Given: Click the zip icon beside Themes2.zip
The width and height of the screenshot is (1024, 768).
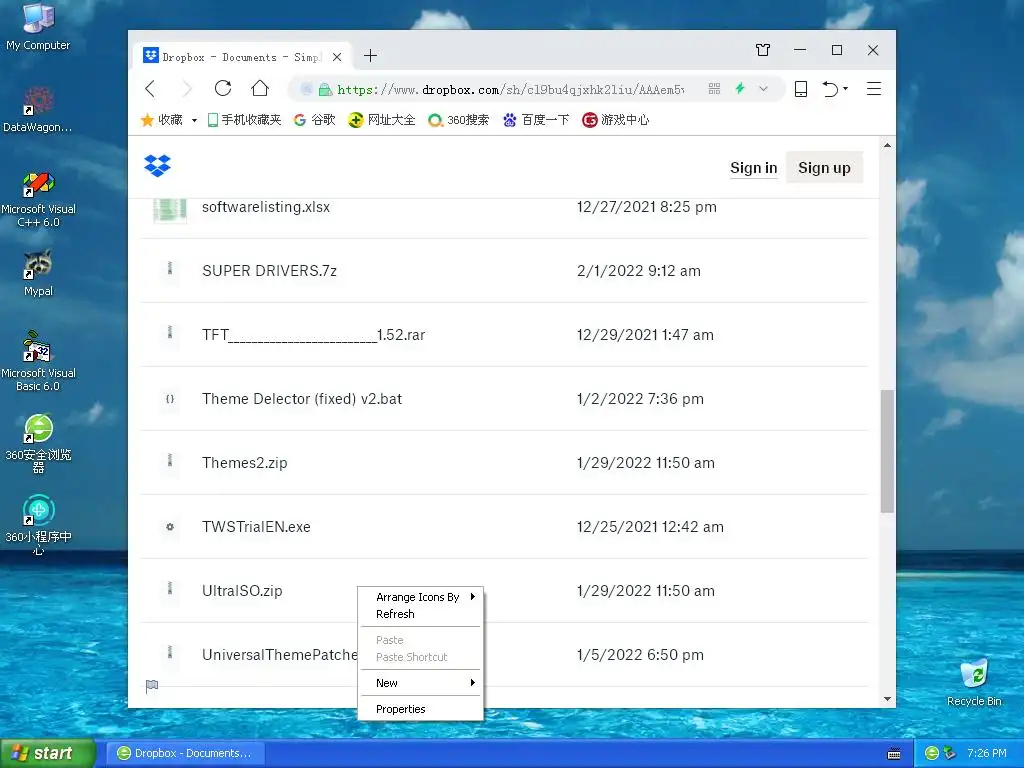Looking at the screenshot, I should tap(170, 460).
